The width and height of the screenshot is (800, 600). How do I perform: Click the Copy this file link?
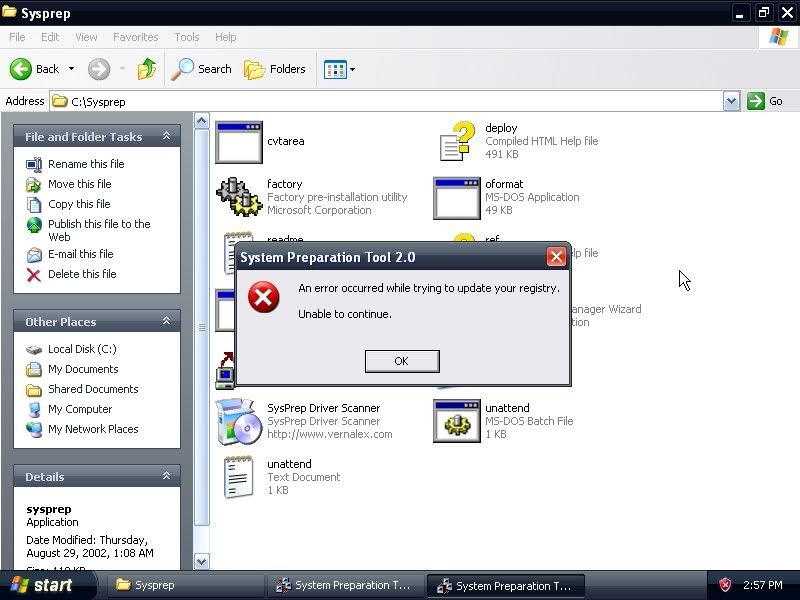click(x=79, y=204)
